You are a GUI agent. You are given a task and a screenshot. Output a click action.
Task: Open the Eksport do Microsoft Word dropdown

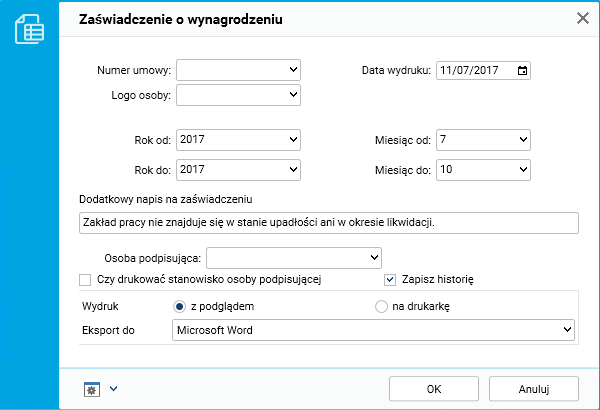click(373, 329)
